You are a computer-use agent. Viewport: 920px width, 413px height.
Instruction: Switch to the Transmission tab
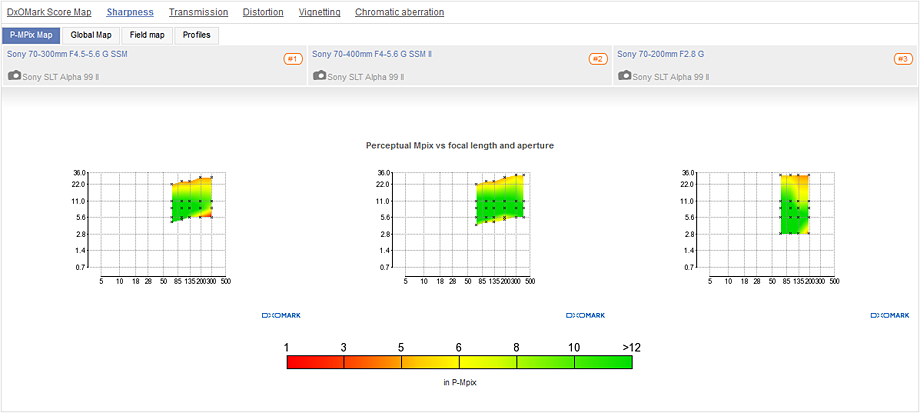pyautogui.click(x=198, y=12)
